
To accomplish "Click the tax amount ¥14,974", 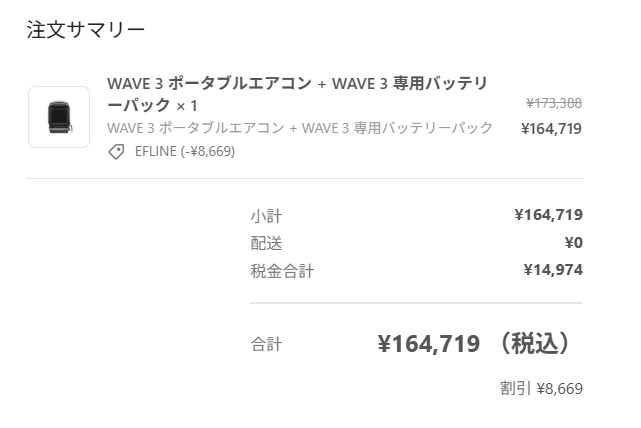I will point(553,270).
